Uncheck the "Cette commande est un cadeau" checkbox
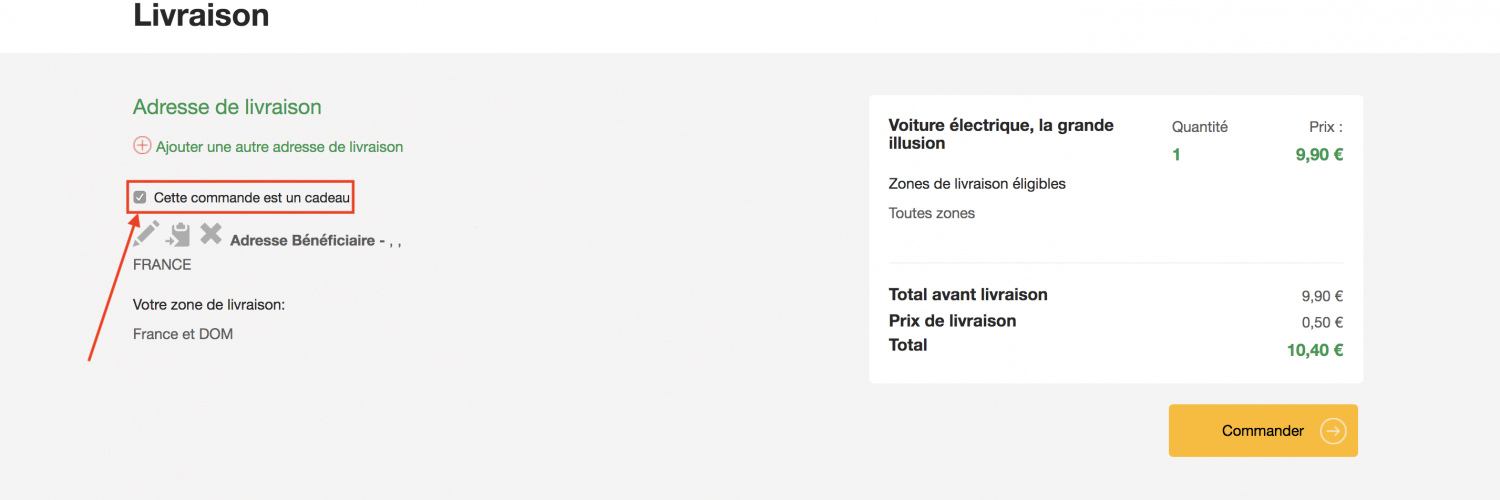 point(140,198)
